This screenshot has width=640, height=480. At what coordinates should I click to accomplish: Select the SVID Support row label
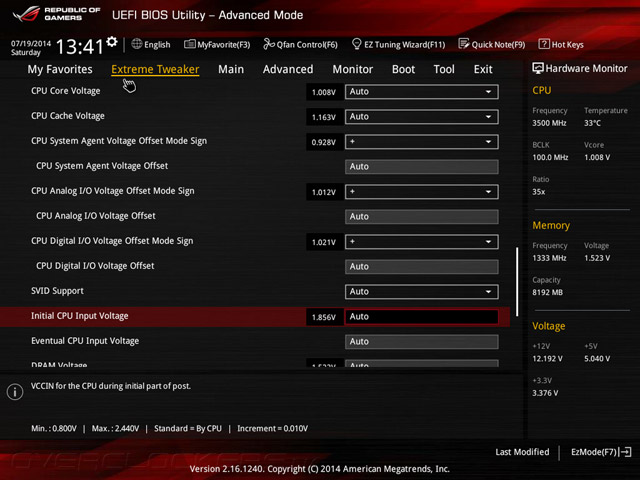pos(57,291)
